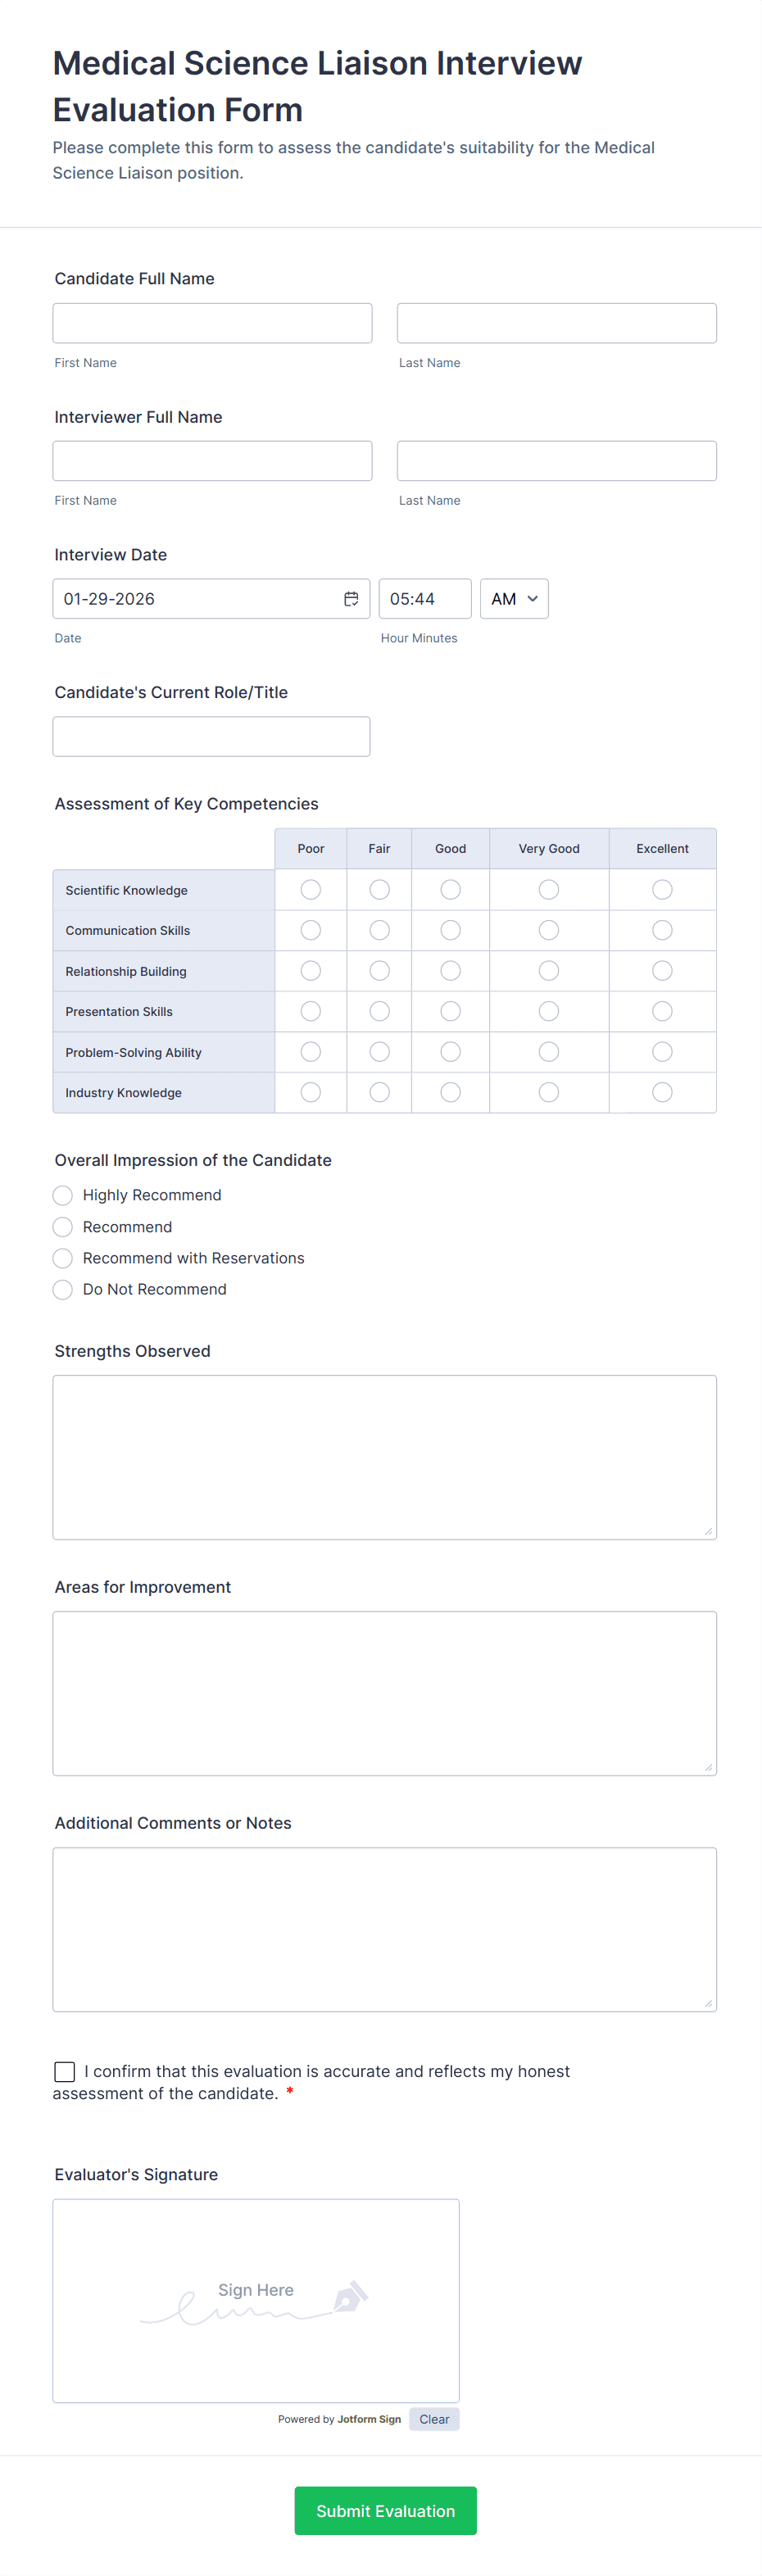Click the Hour Minutes time field

point(424,599)
